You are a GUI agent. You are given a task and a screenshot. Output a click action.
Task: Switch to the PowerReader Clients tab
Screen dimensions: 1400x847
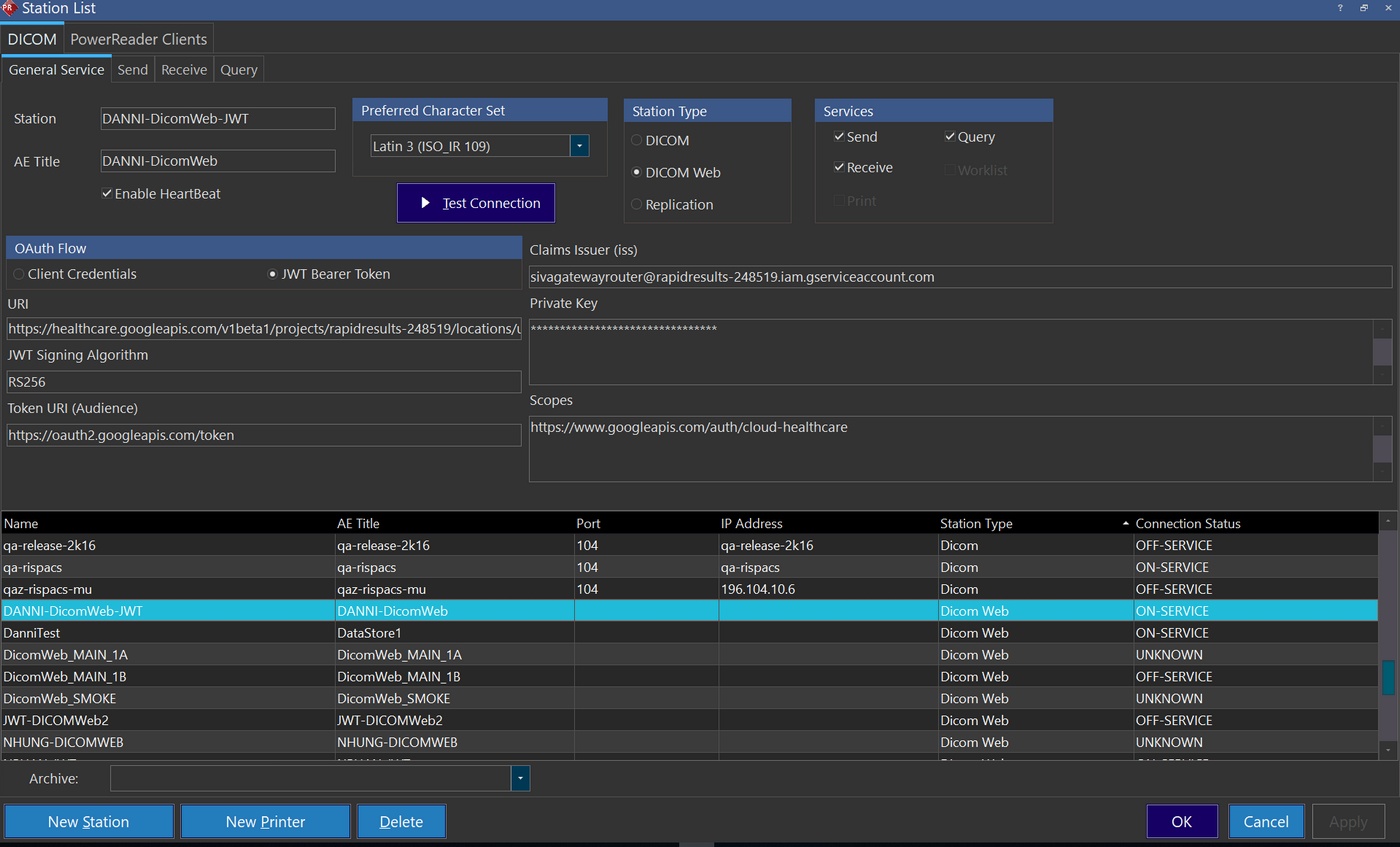pos(138,39)
